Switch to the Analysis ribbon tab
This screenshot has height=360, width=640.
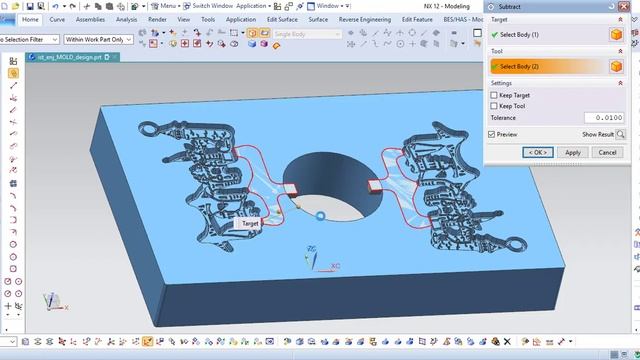(x=127, y=19)
